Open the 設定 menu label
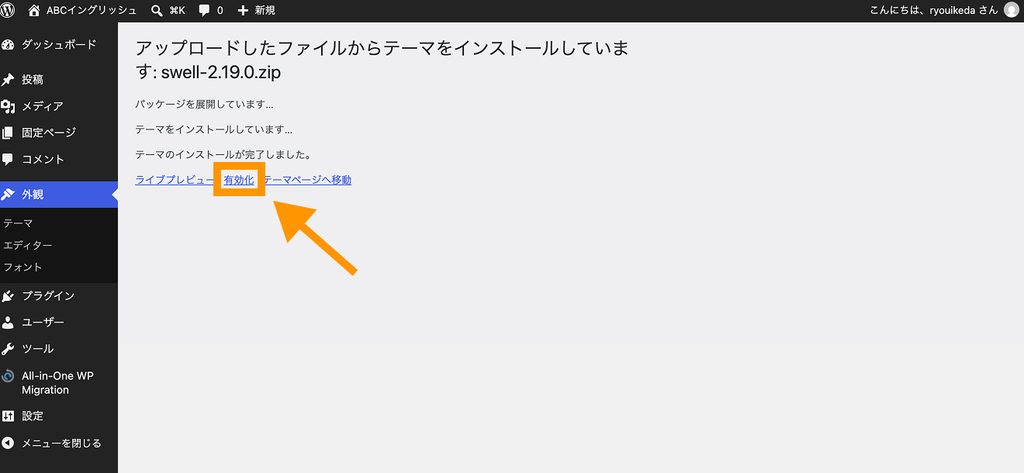This screenshot has width=1024, height=473. (x=33, y=416)
